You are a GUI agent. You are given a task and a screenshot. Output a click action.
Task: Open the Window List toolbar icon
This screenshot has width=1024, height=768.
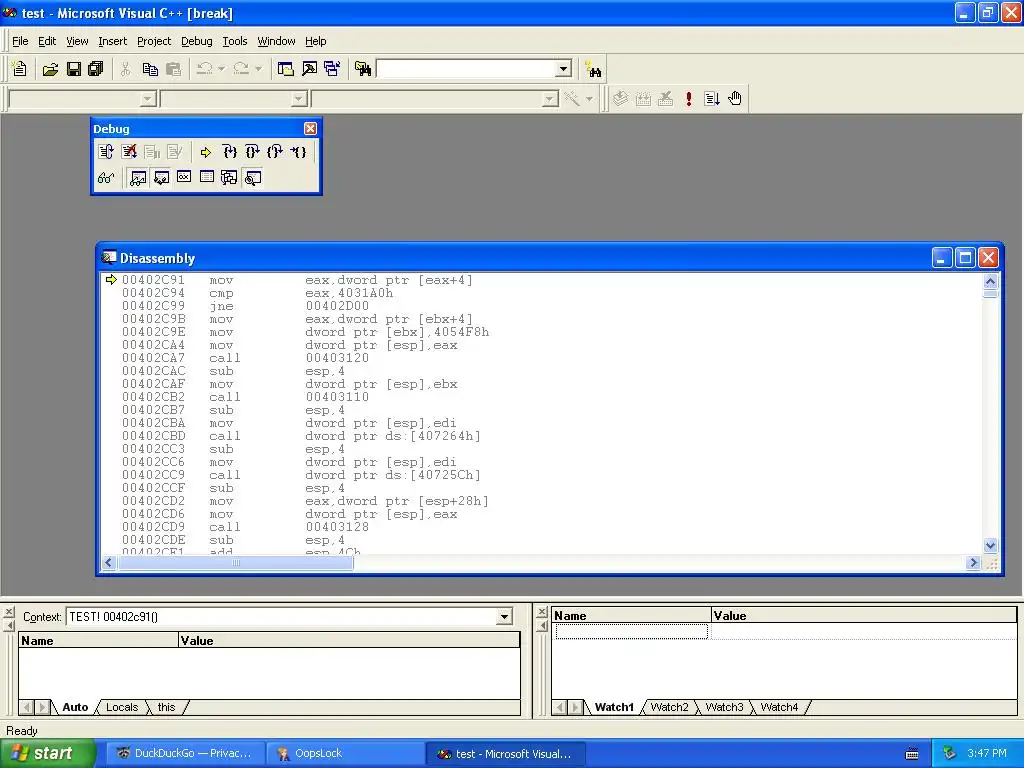(x=332, y=69)
